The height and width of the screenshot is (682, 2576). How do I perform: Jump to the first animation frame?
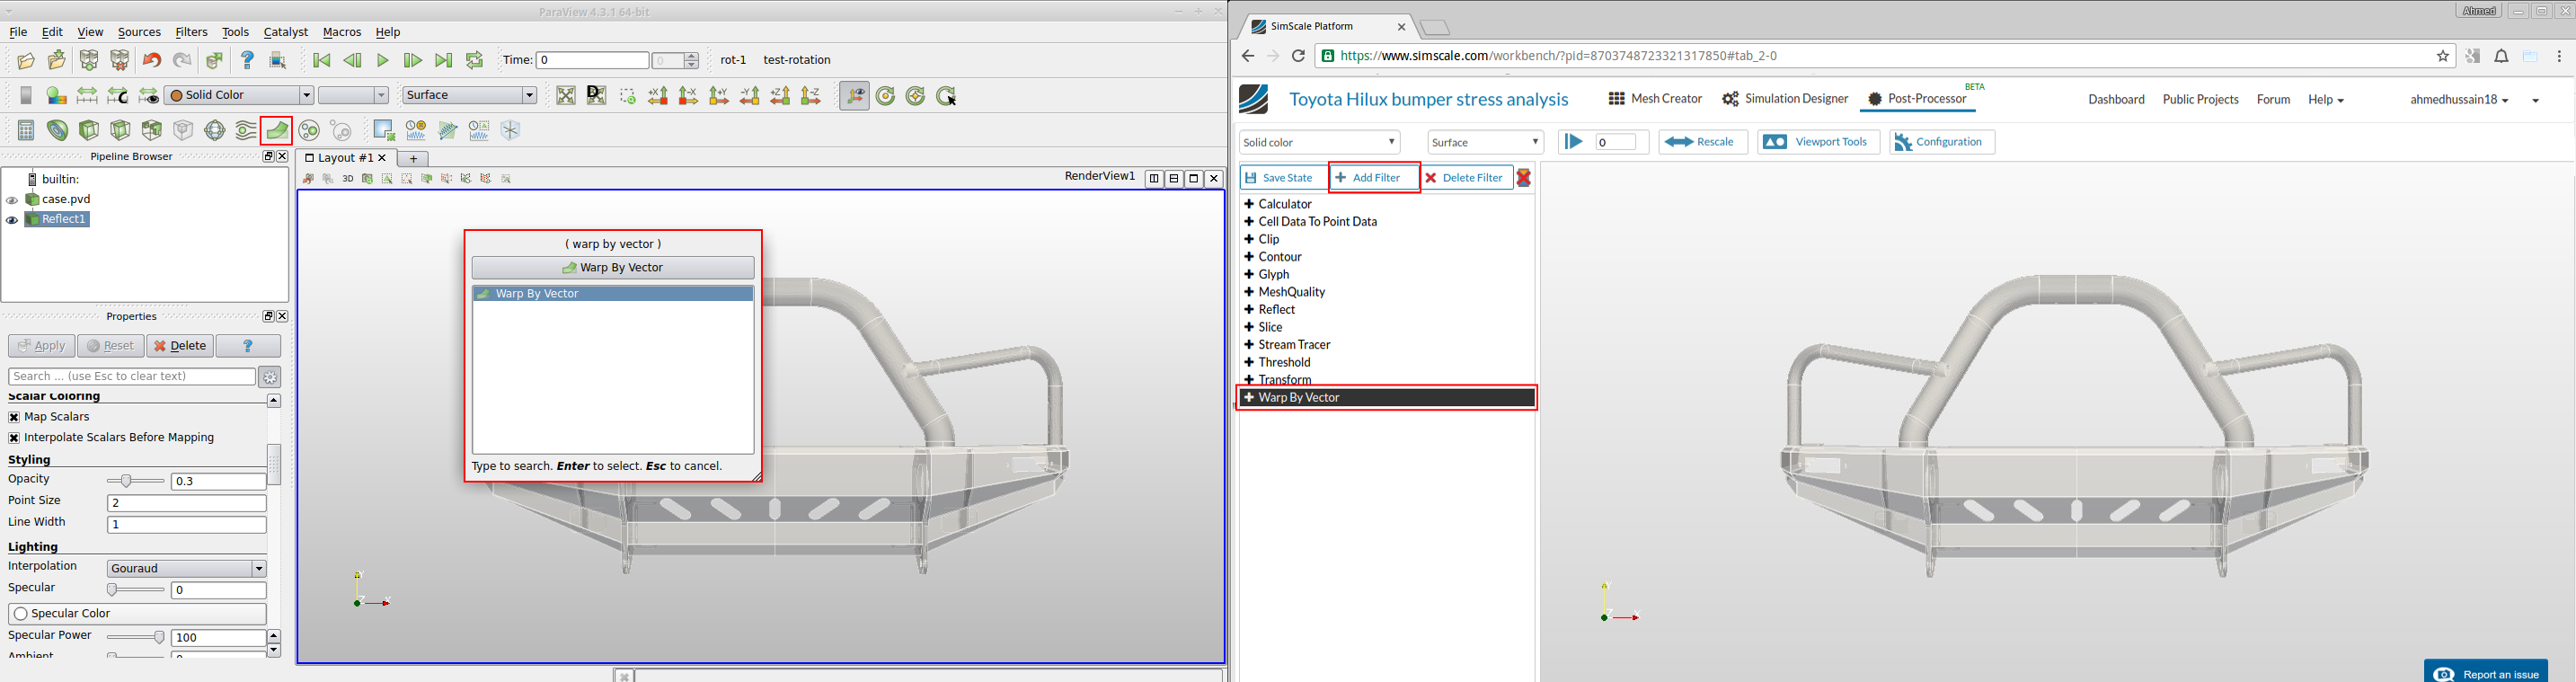(x=322, y=61)
